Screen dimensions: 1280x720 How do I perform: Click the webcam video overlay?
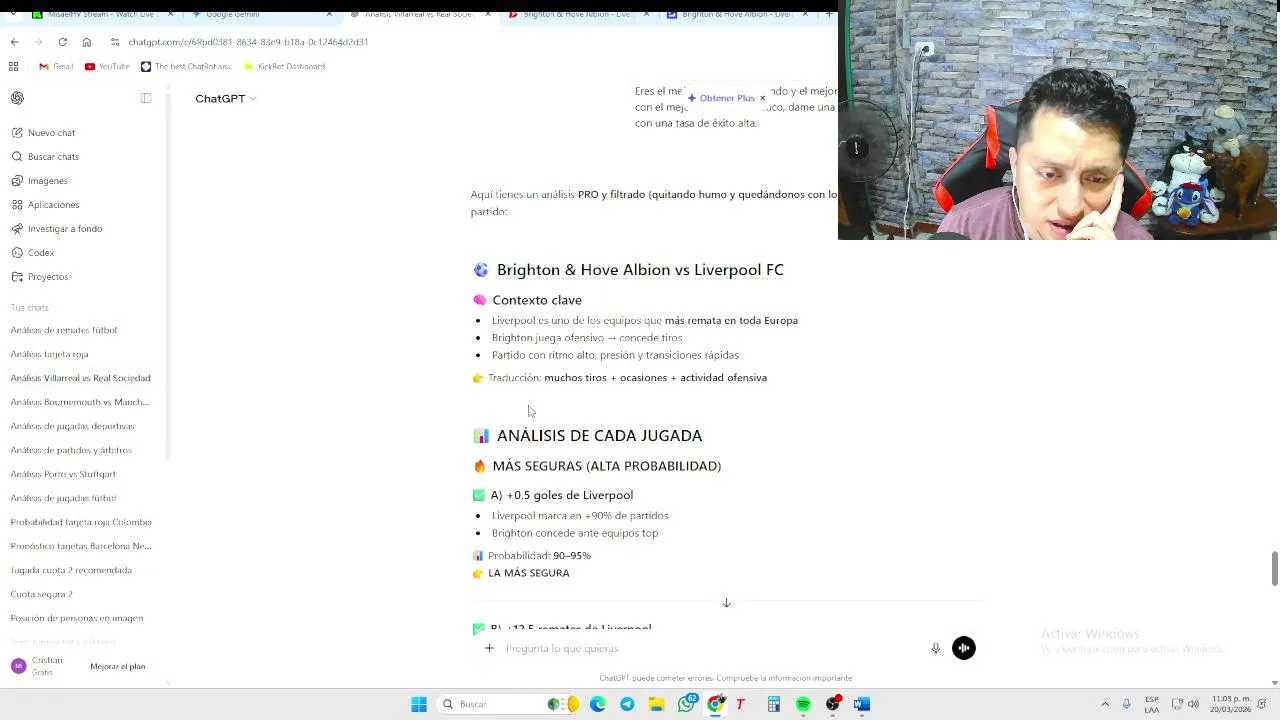(1058, 120)
